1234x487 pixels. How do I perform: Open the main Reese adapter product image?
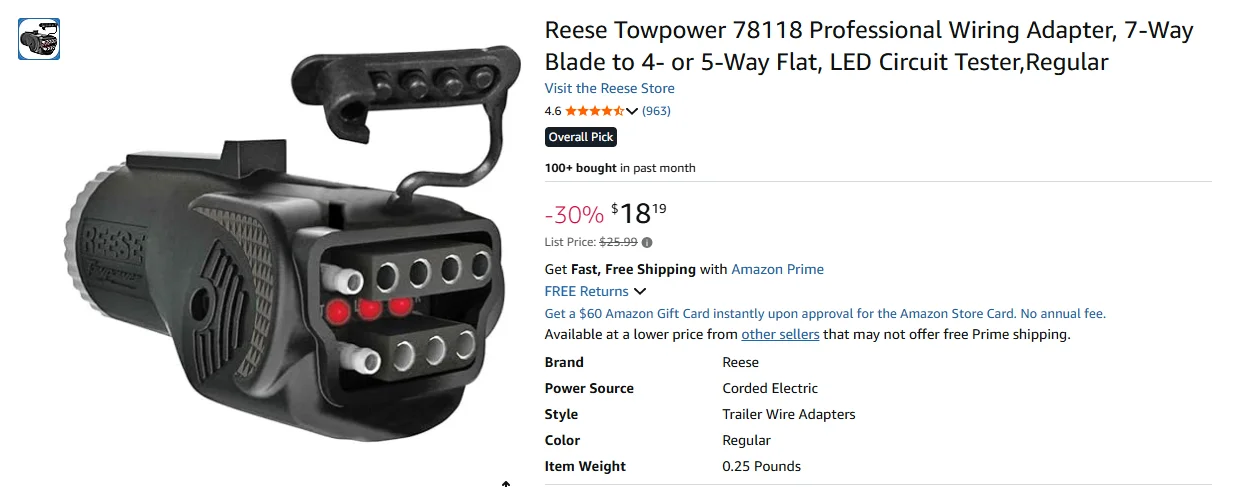290,250
